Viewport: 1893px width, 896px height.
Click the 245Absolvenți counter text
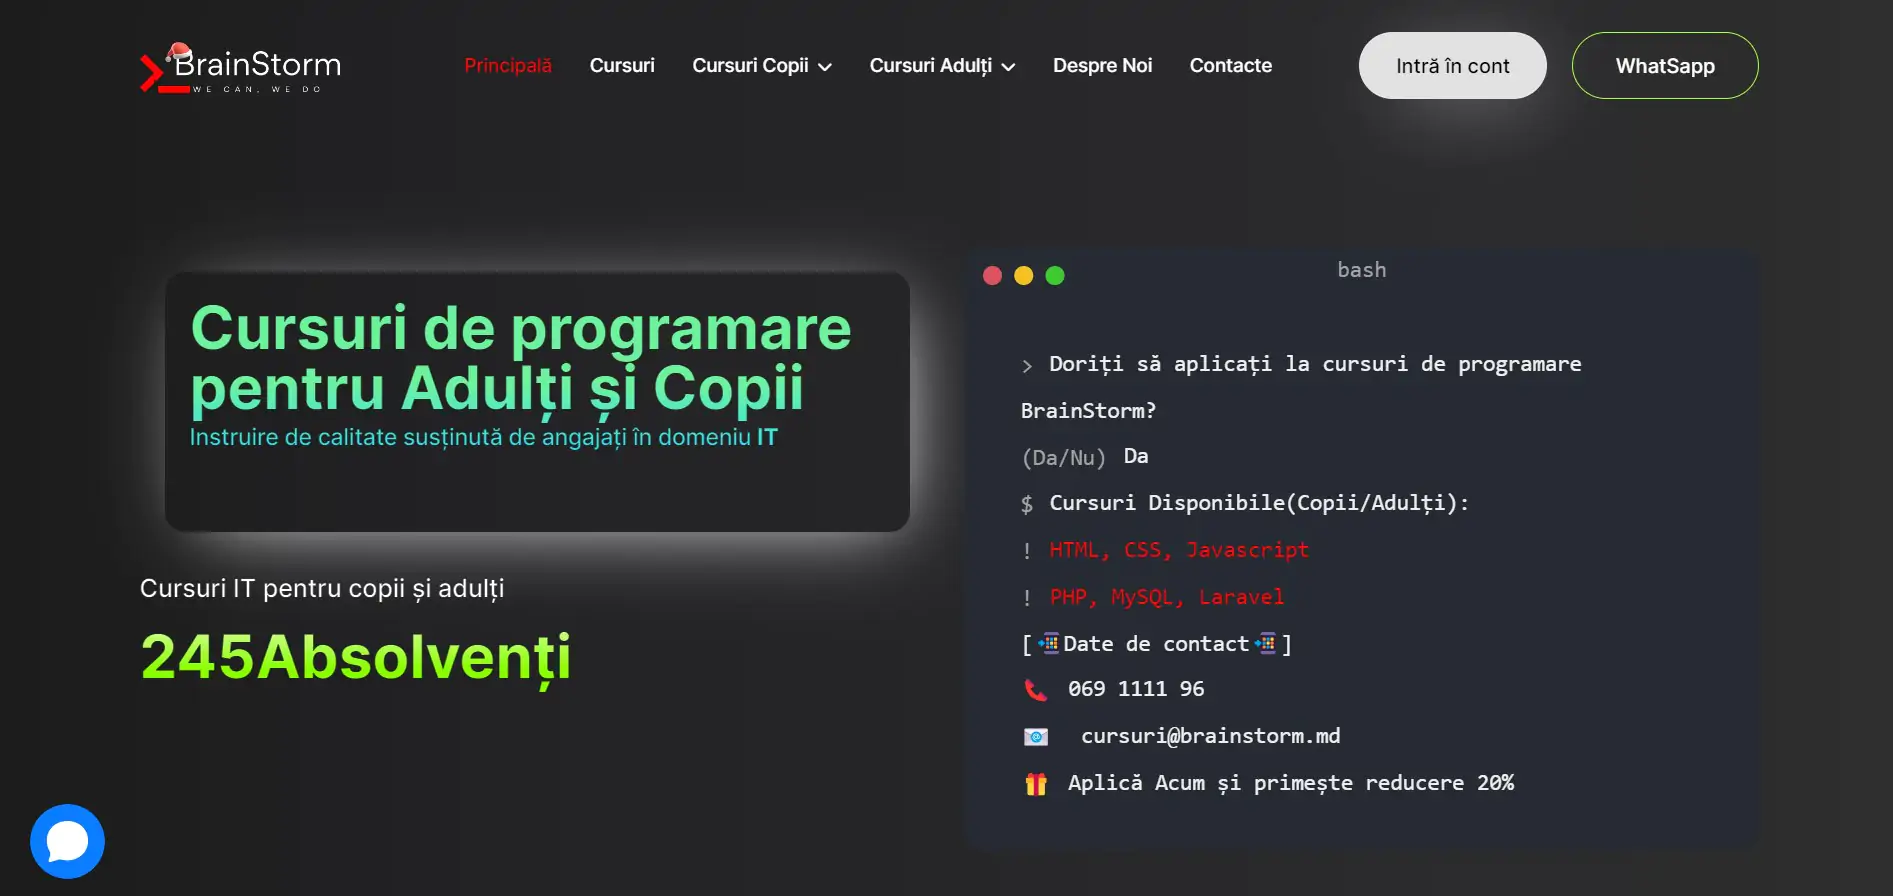click(356, 658)
